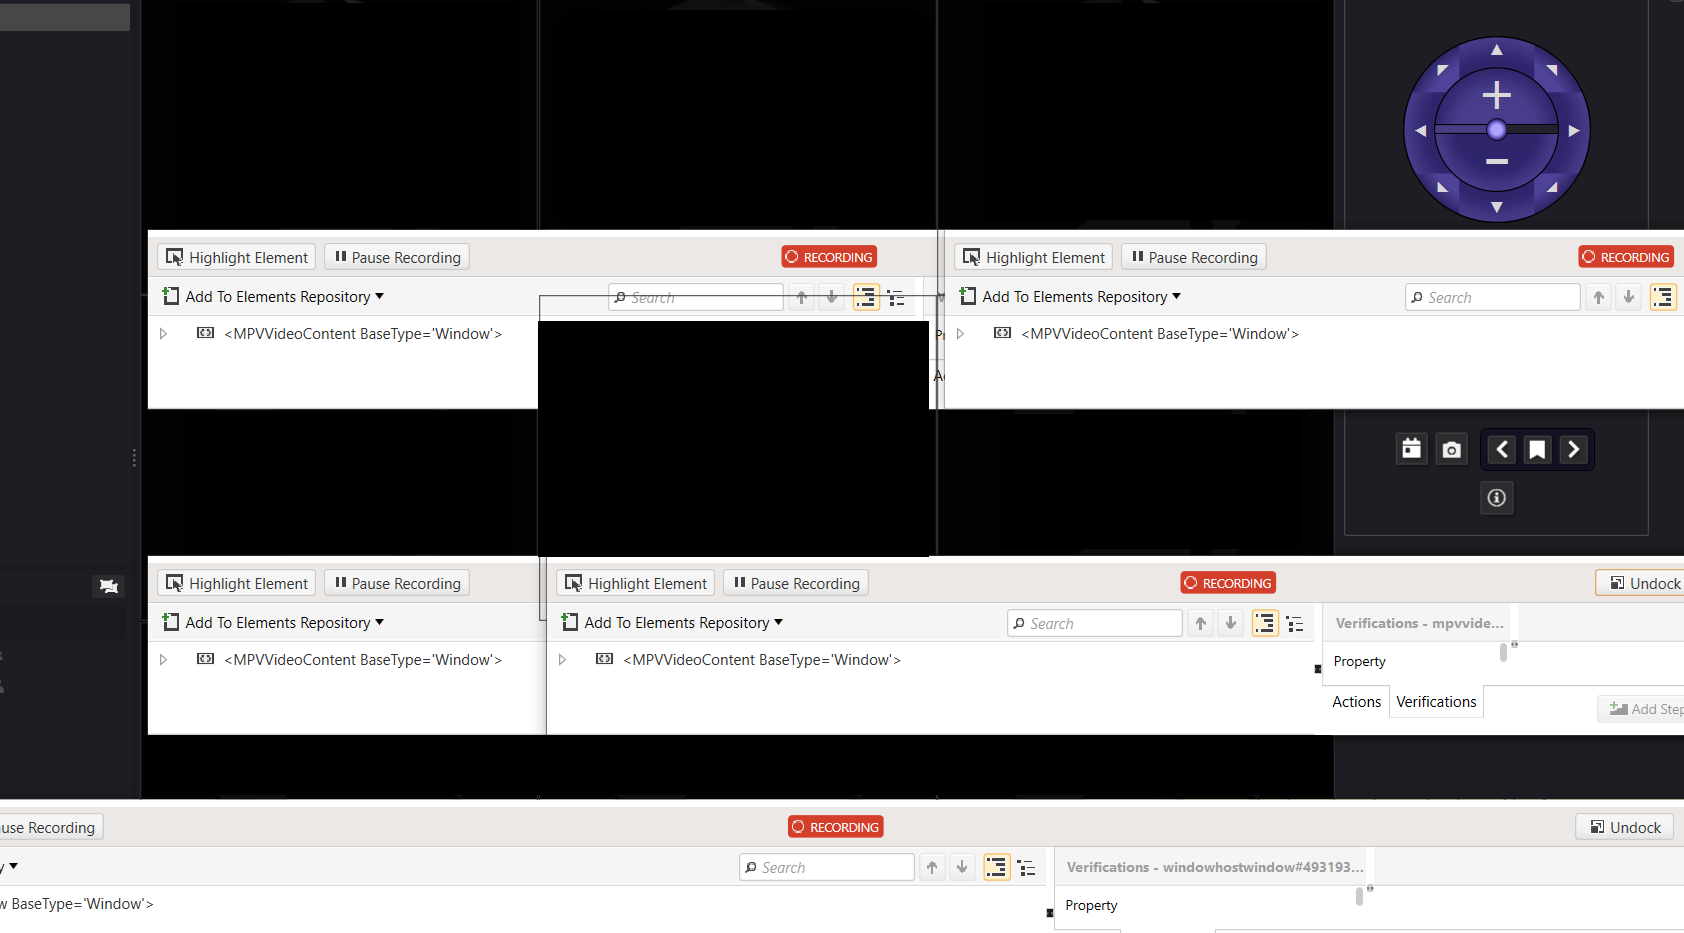This screenshot has width=1684, height=933.
Task: Pan camera up using PTZ wheel arrow
Action: (x=1496, y=50)
